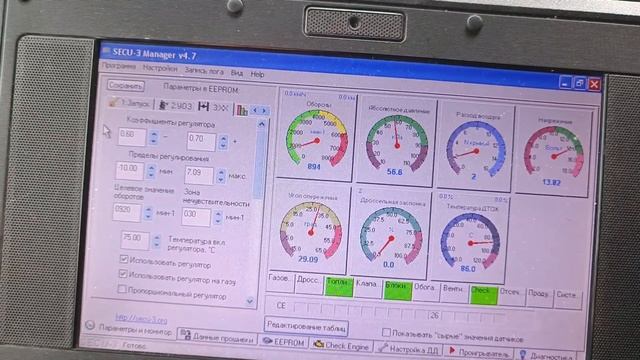
Task: Click the Абсолютное давление gauge
Action: click(x=396, y=141)
